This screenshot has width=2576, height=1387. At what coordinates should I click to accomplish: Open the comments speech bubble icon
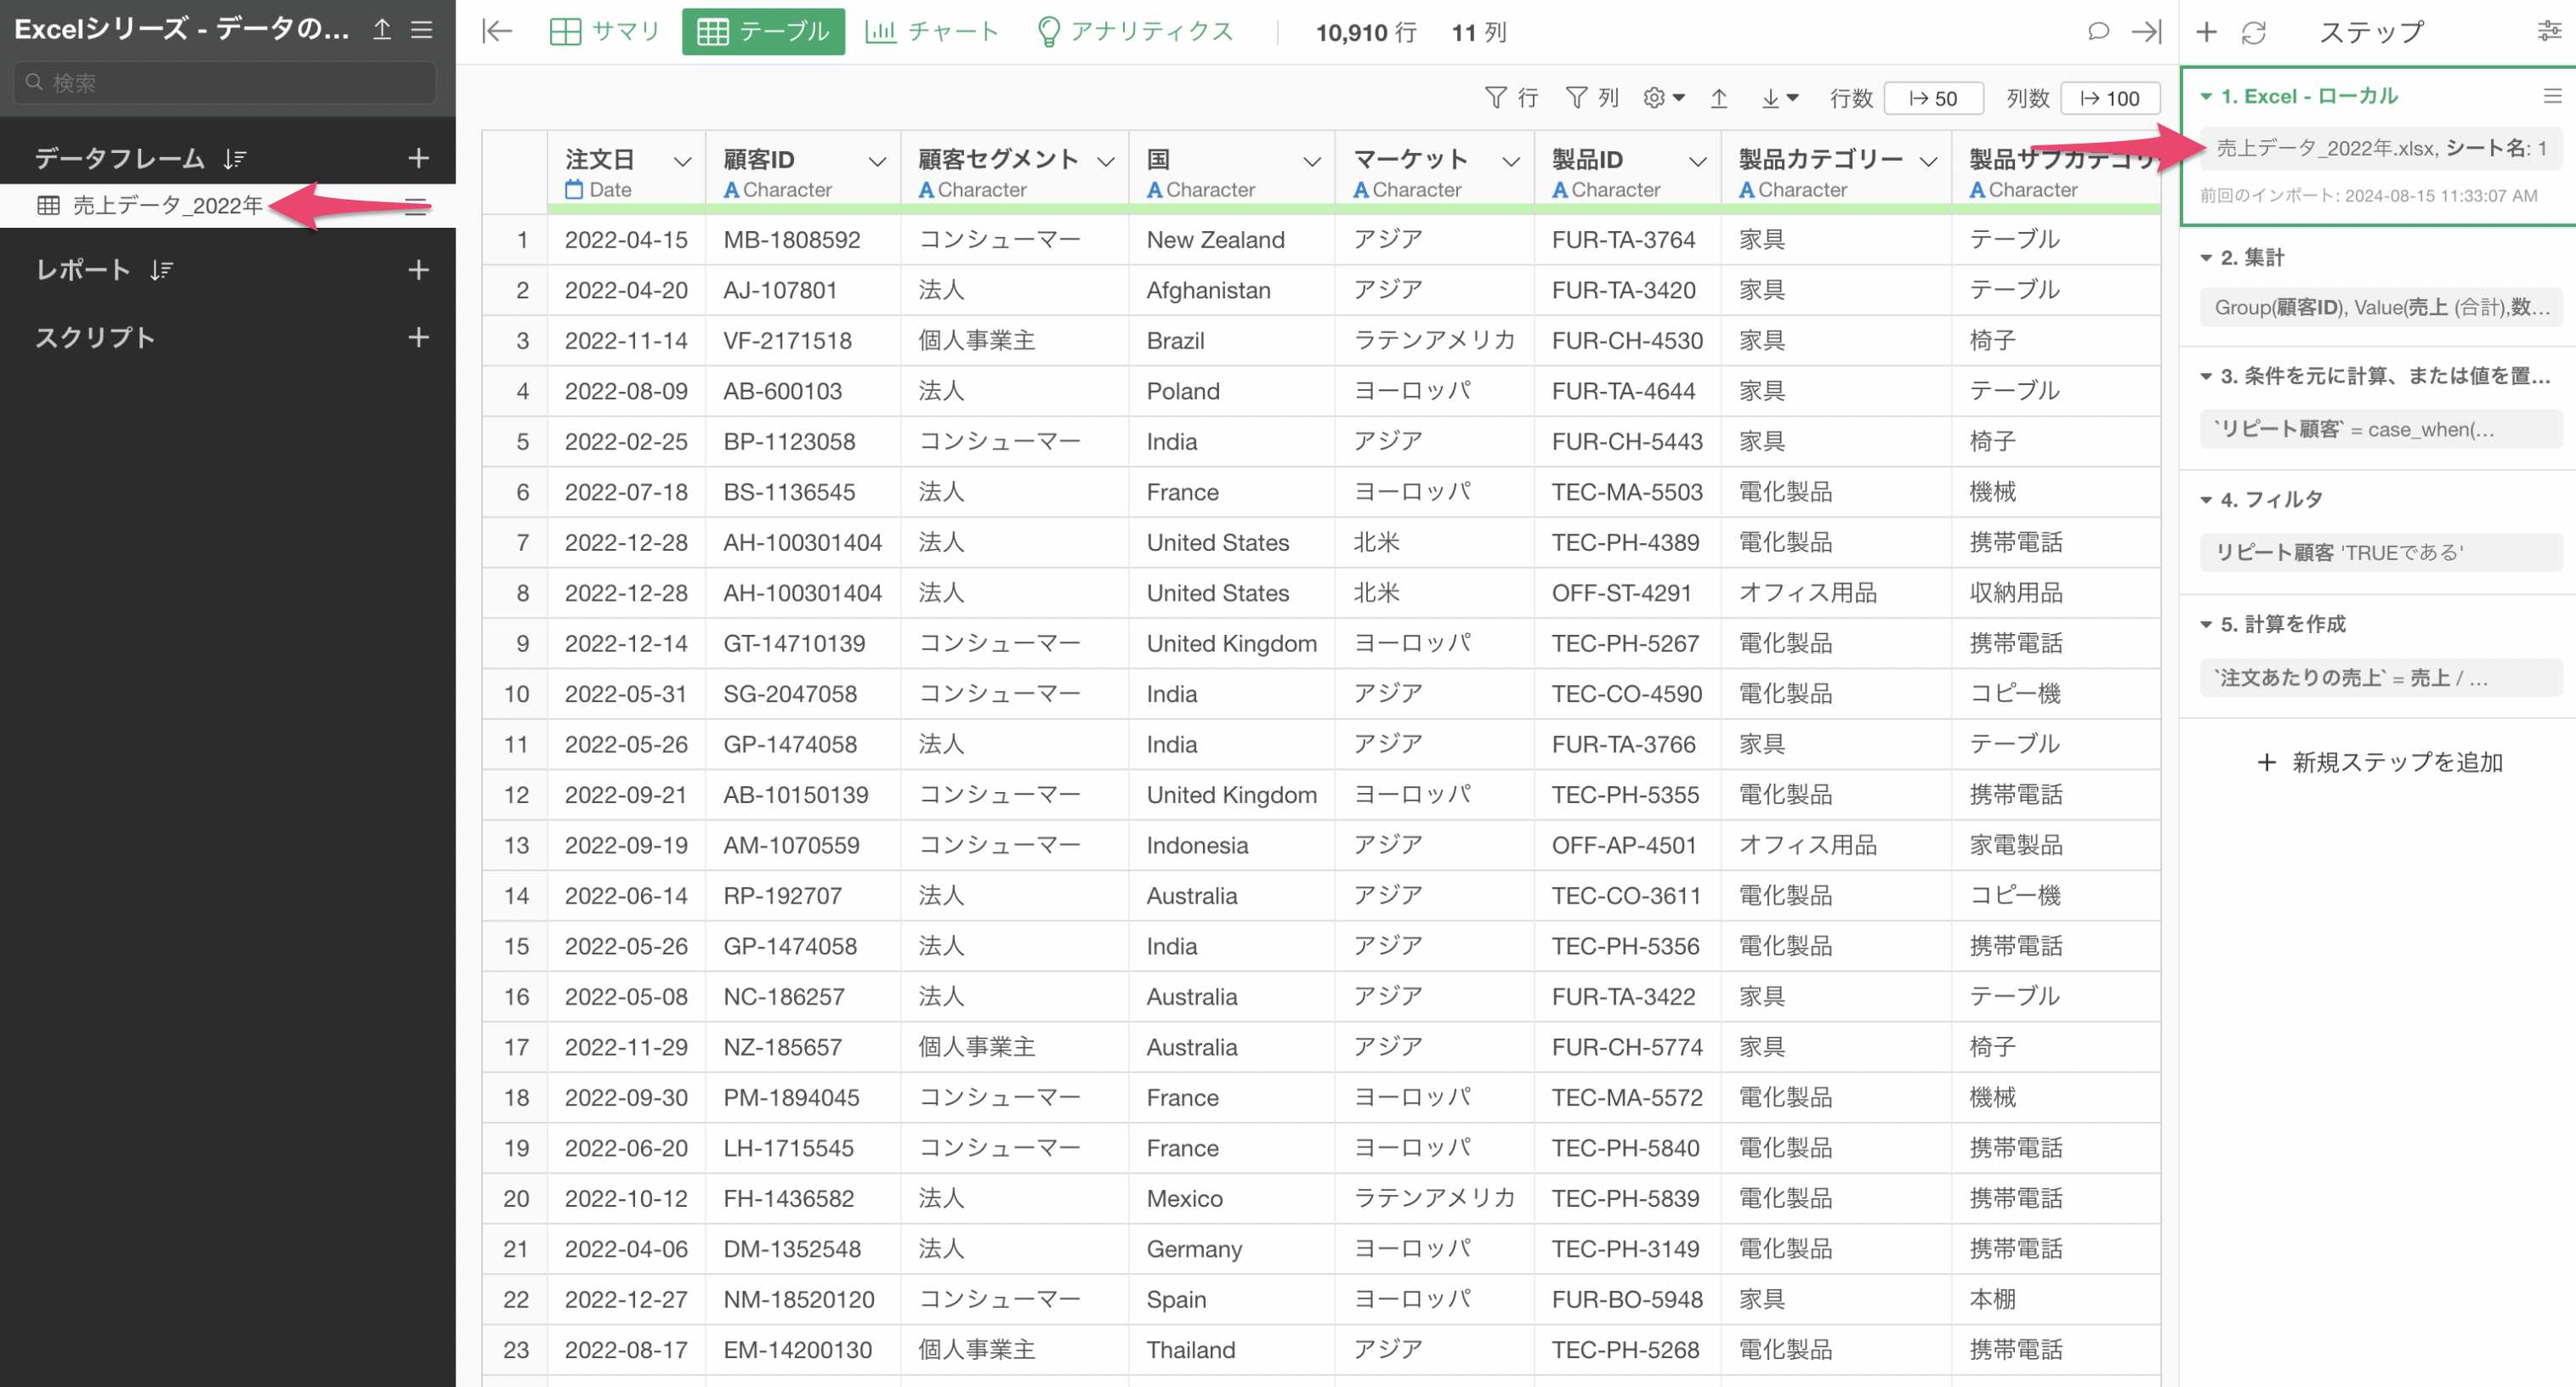(x=2098, y=31)
